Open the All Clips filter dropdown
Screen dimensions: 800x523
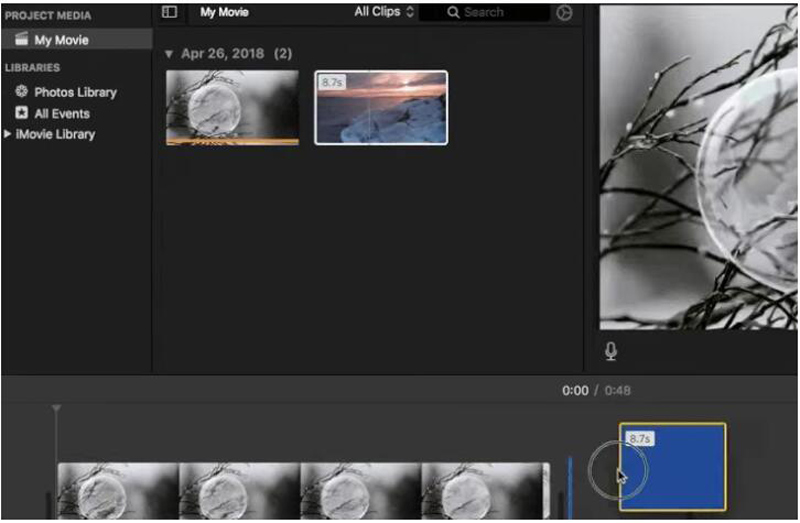pyautogui.click(x=383, y=12)
